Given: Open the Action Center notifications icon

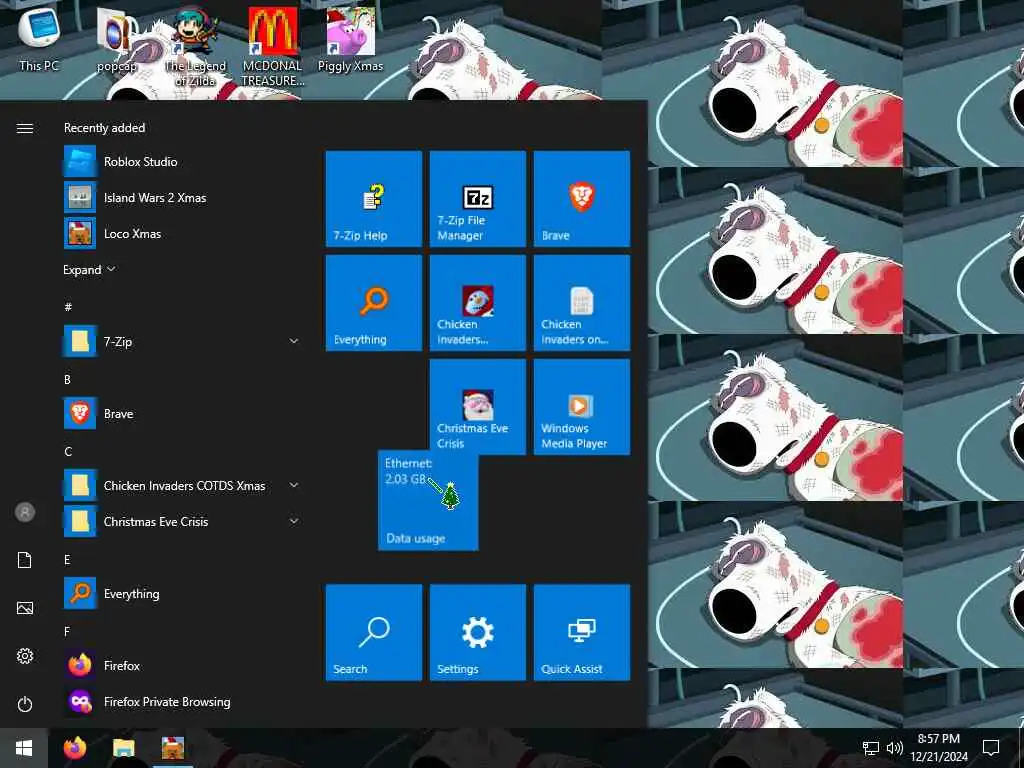Looking at the screenshot, I should tap(991, 748).
